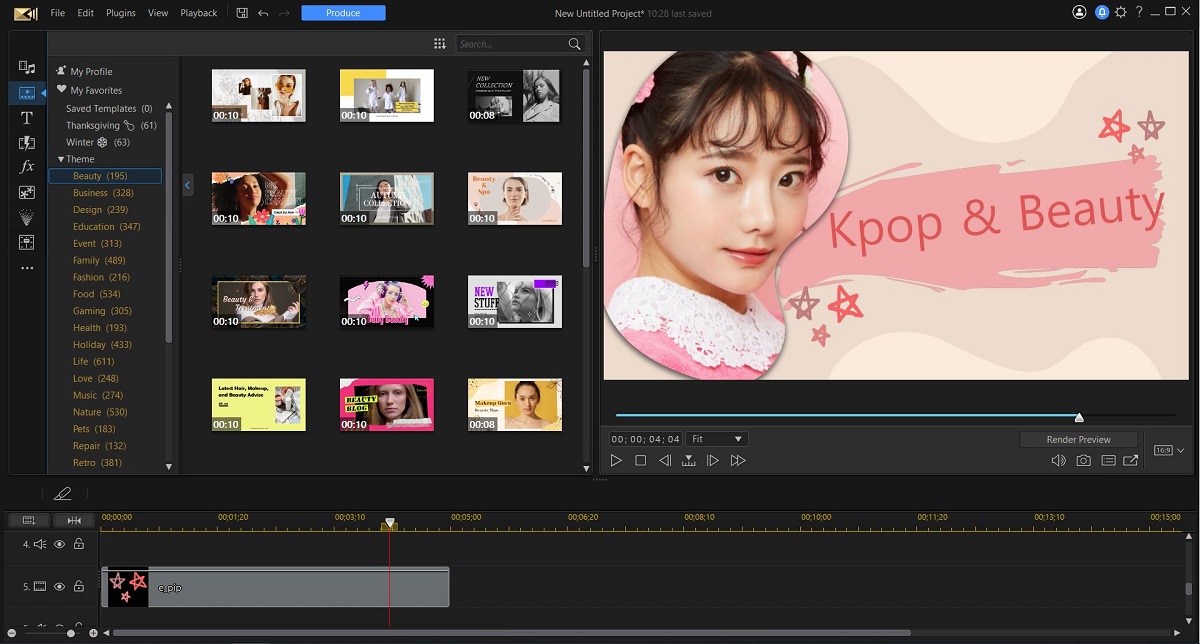Open the Fit zoom dropdown

coord(717,439)
